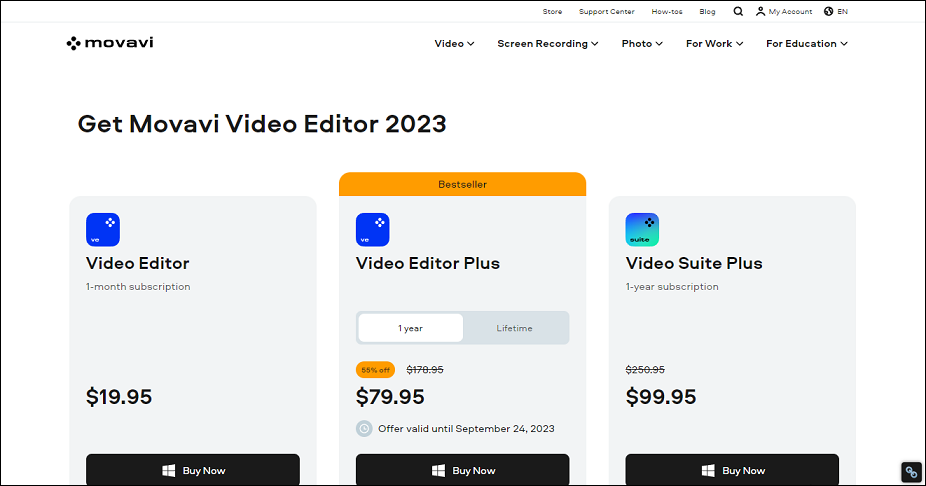Click the 55% off badge
Viewport: 926px width, 486px height.
[x=375, y=370]
